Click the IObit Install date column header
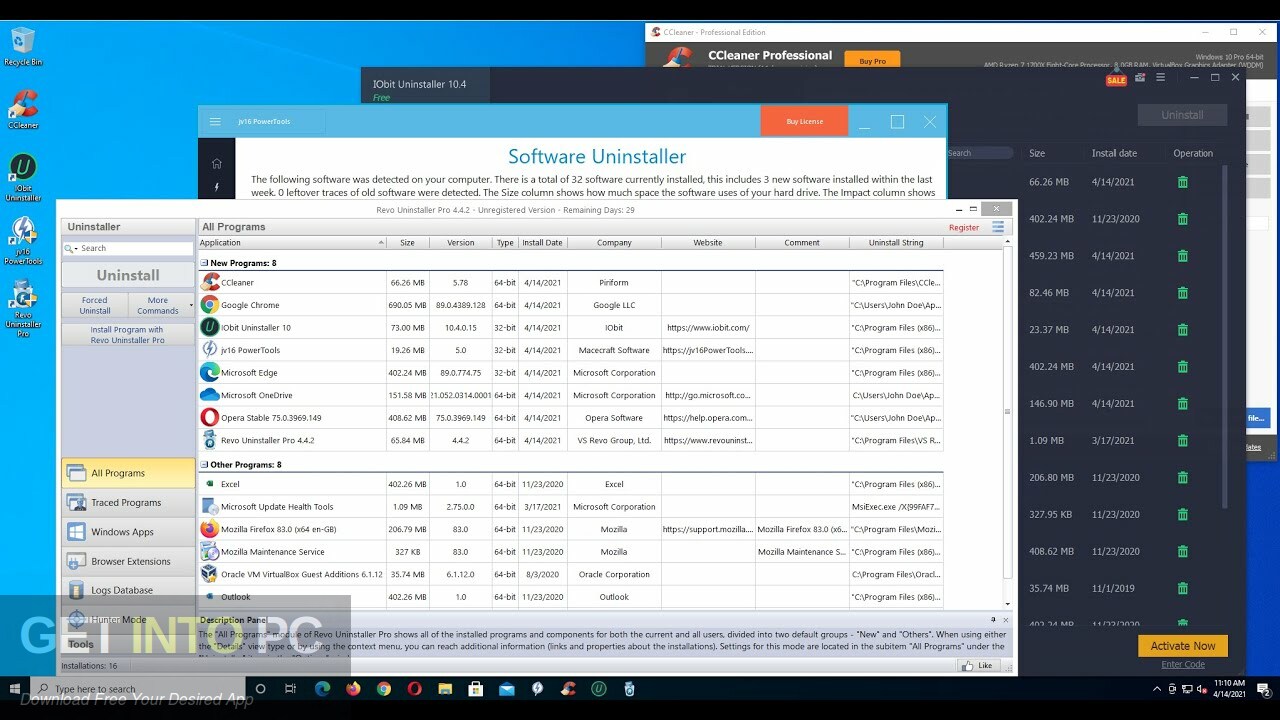Viewport: 1280px width, 720px height. coord(1114,153)
